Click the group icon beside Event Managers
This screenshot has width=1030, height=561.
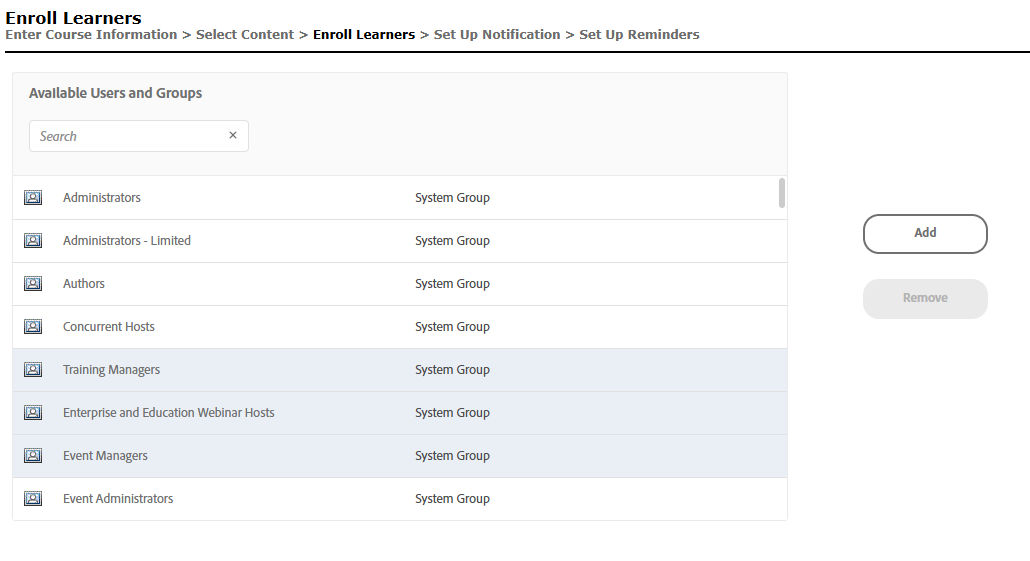click(33, 456)
